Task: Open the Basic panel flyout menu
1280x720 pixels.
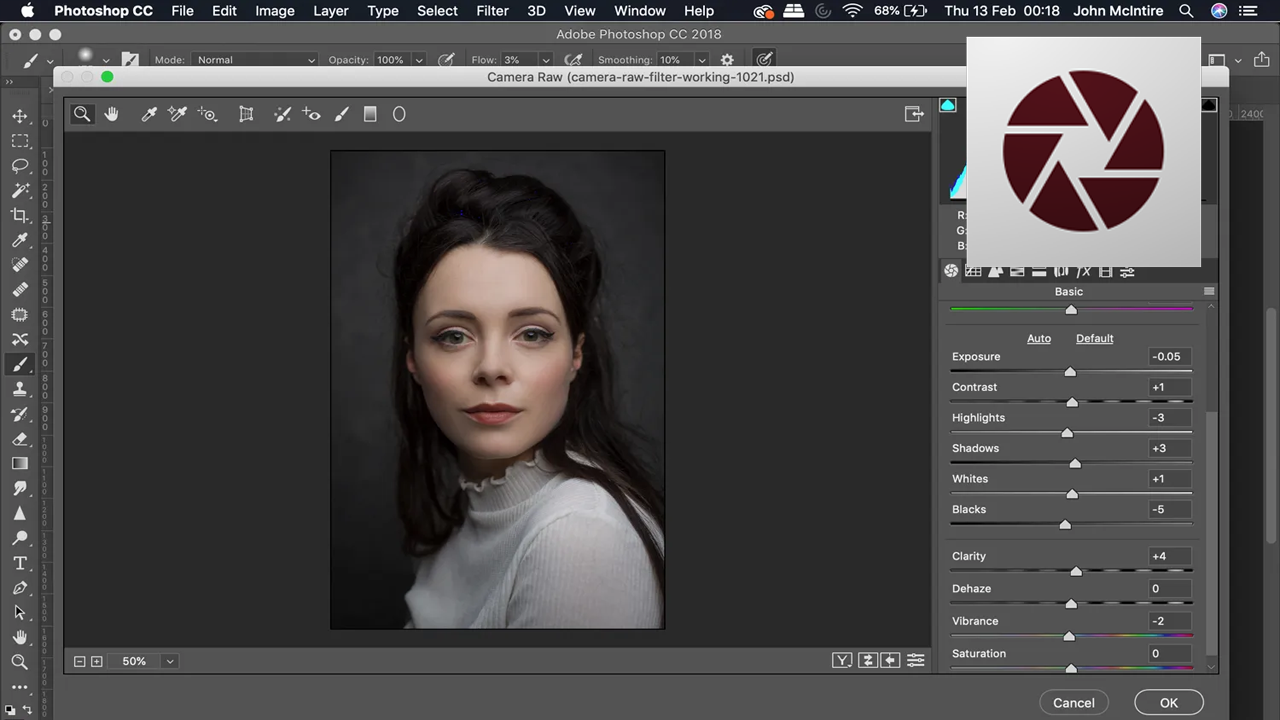Action: pos(1209,291)
